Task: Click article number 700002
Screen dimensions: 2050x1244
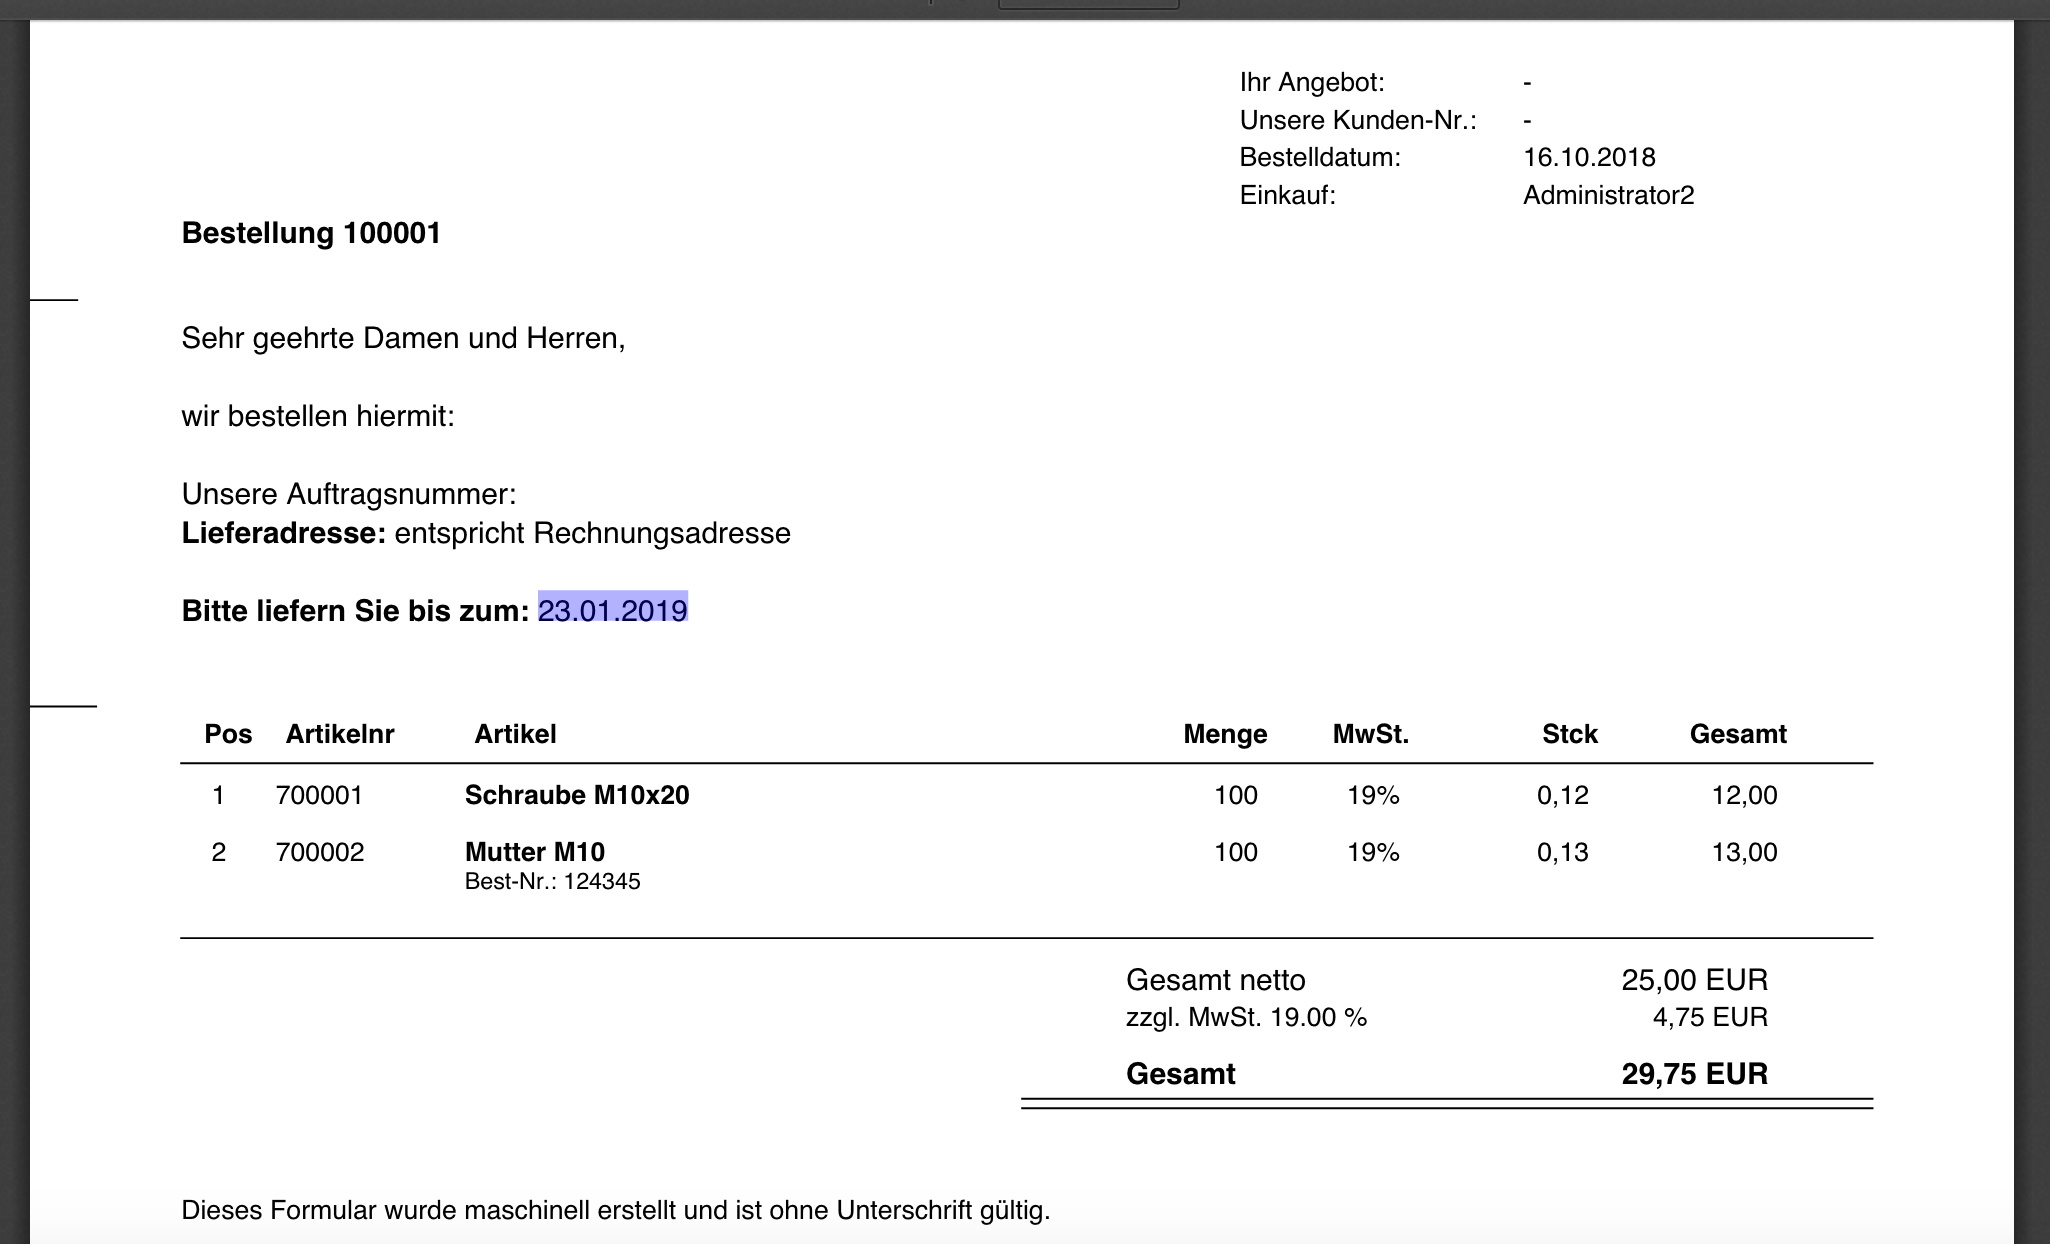Action: coord(319,852)
